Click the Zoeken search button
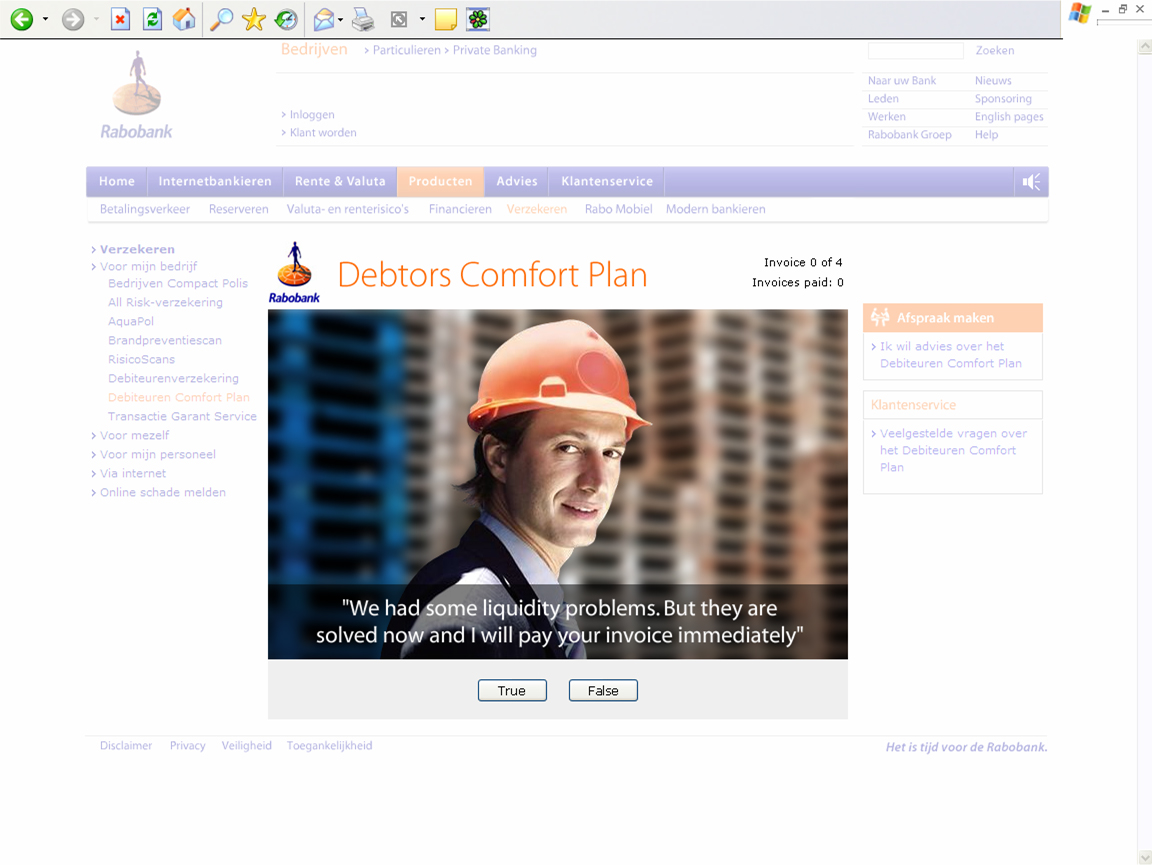1152x865 pixels. click(995, 51)
